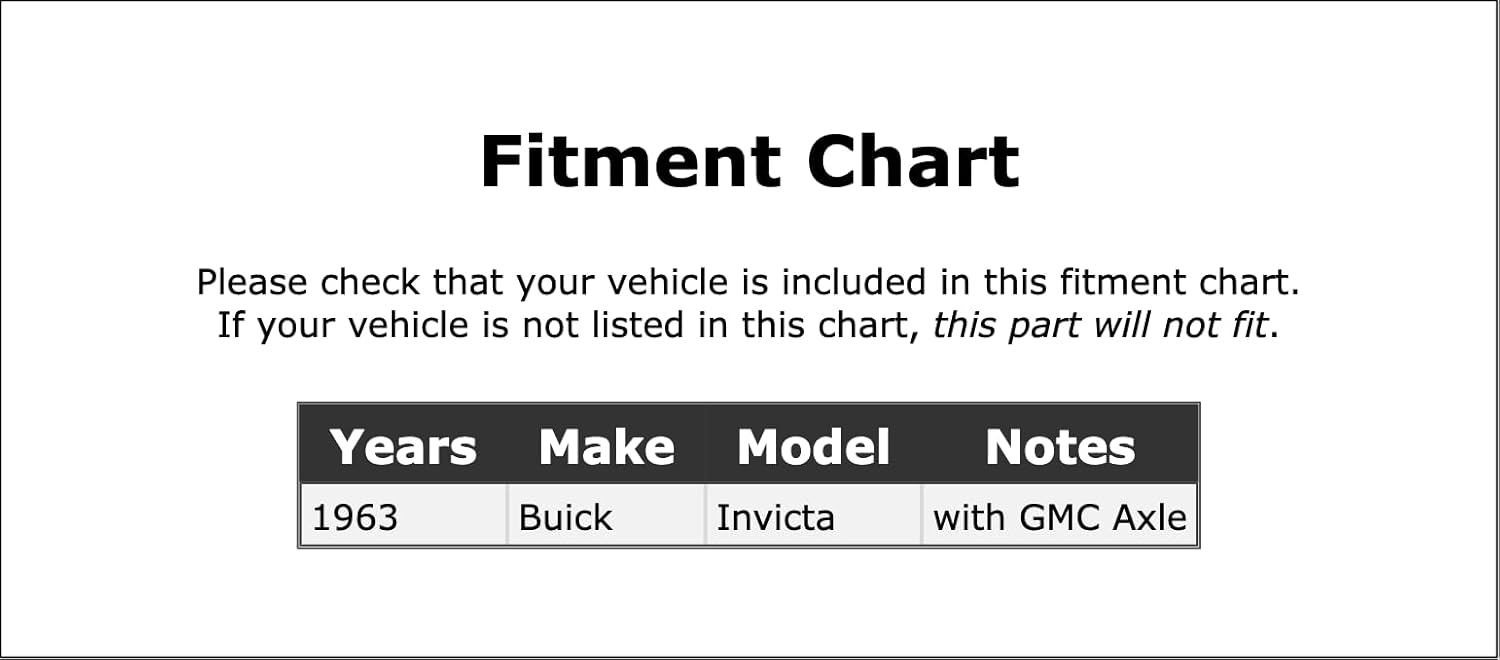Click "If" starting the second sentence
This screenshot has height=660, width=1500.
click(x=230, y=325)
